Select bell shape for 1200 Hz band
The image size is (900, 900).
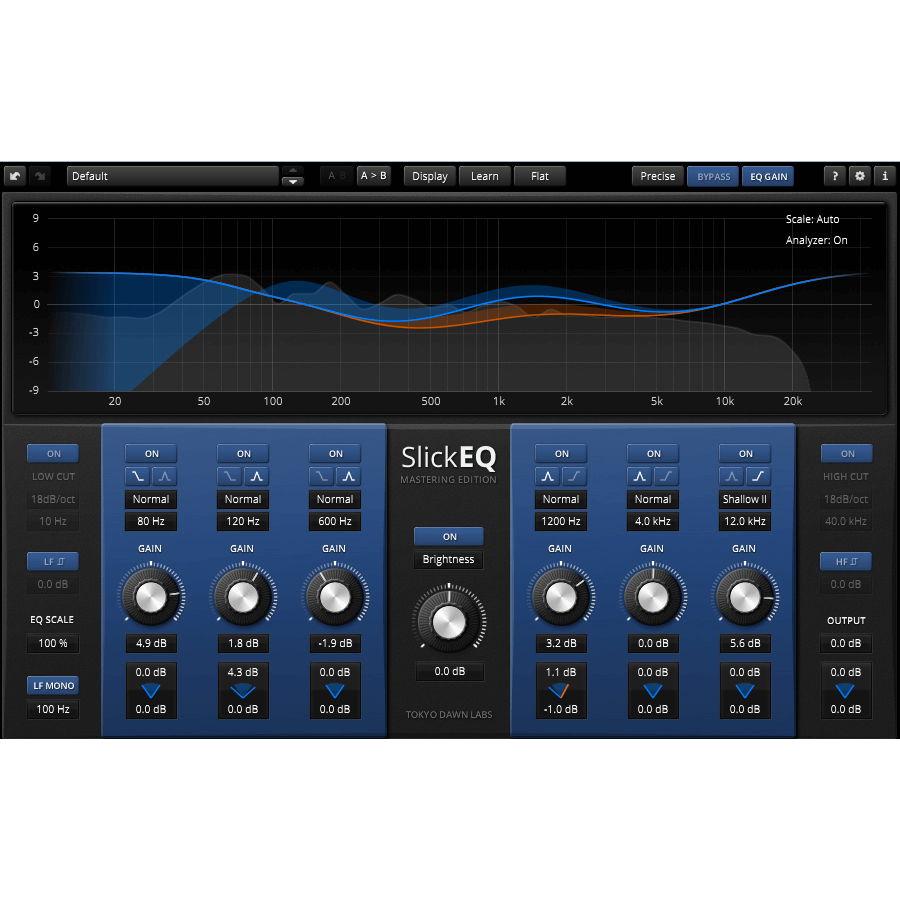pos(548,476)
